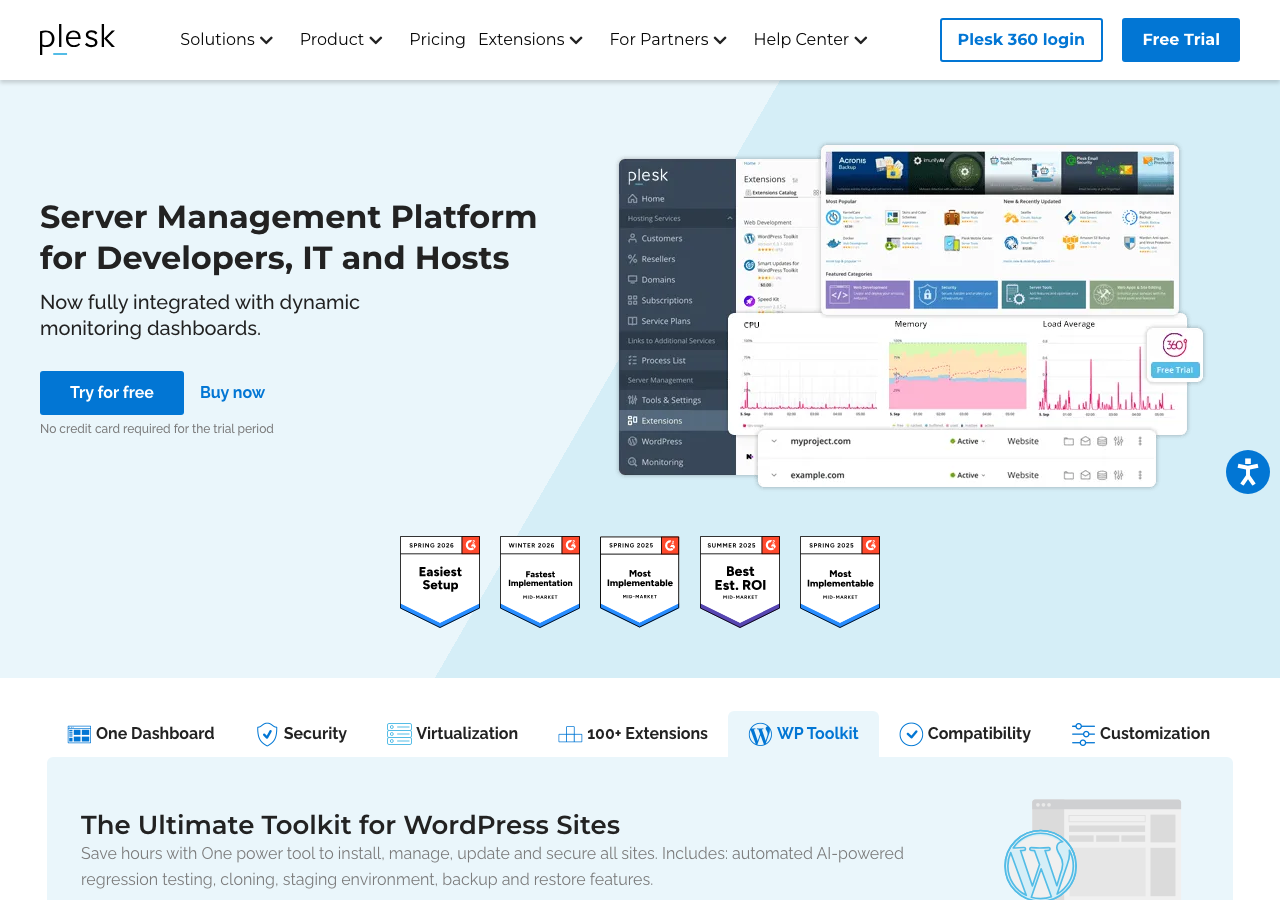Viewport: 1280px width, 900px height.
Task: Open the Customization tab
Action: pos(1141,734)
